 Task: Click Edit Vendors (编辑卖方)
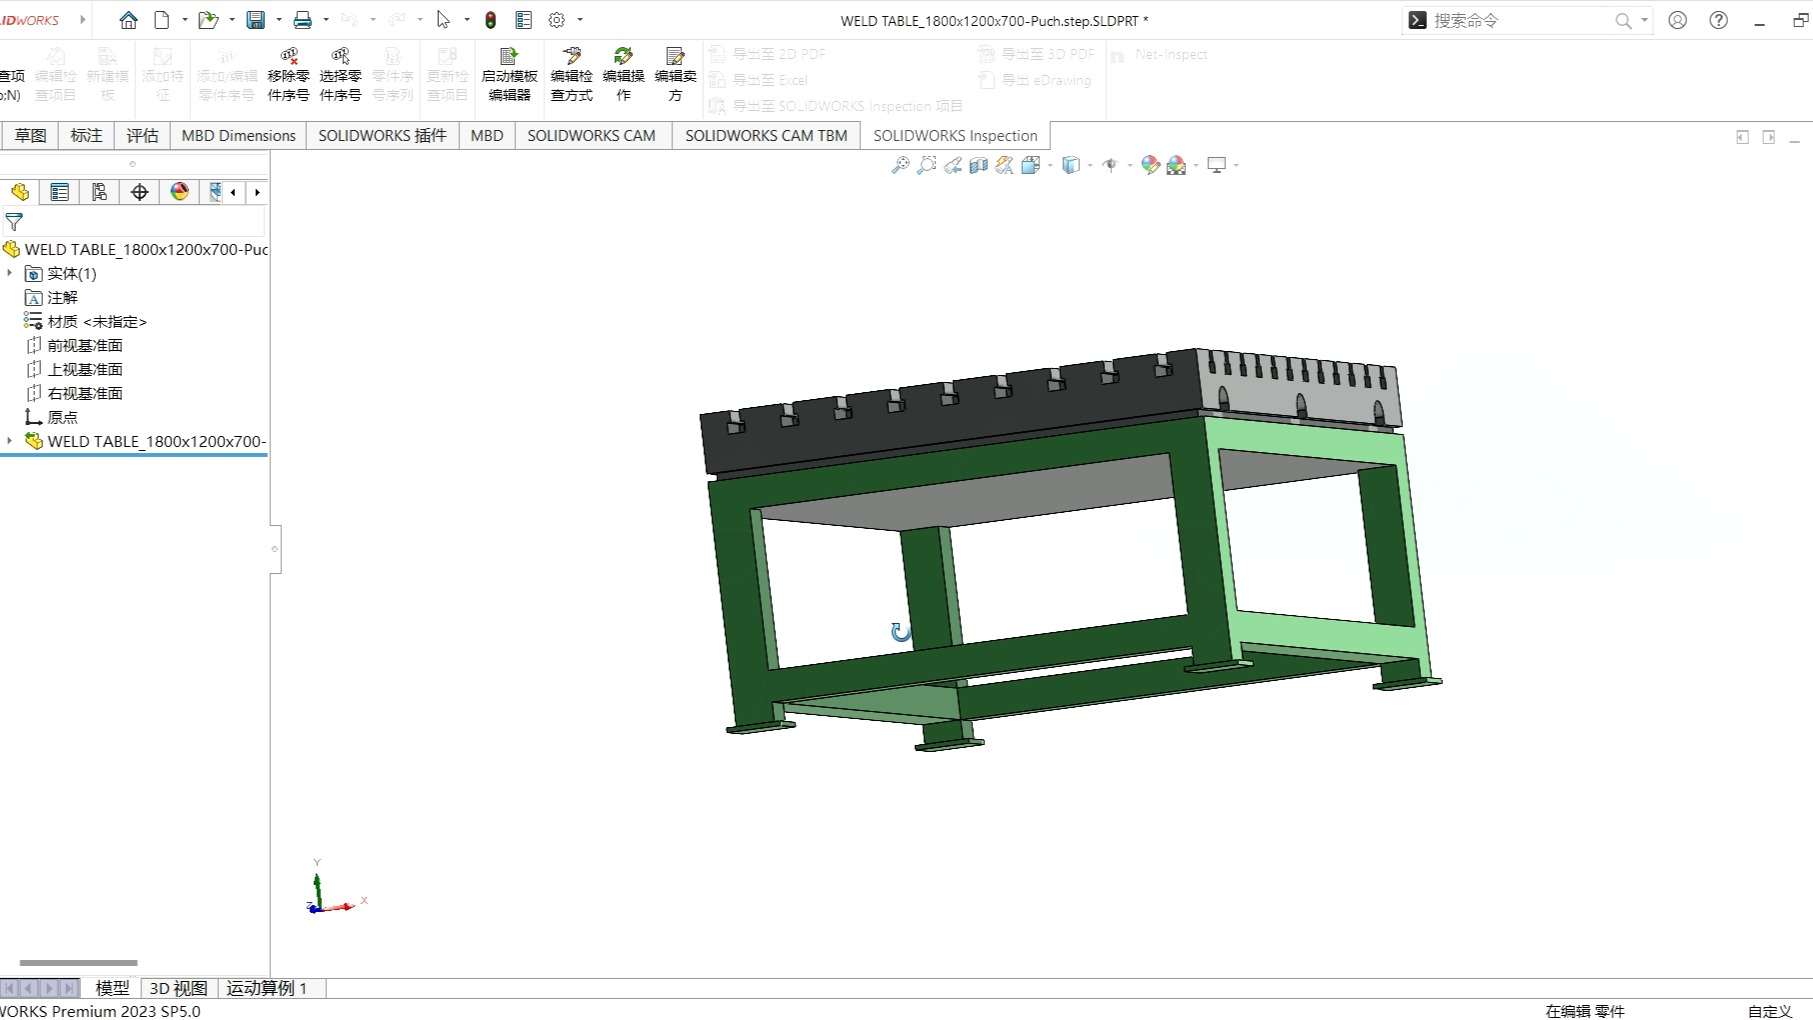675,74
